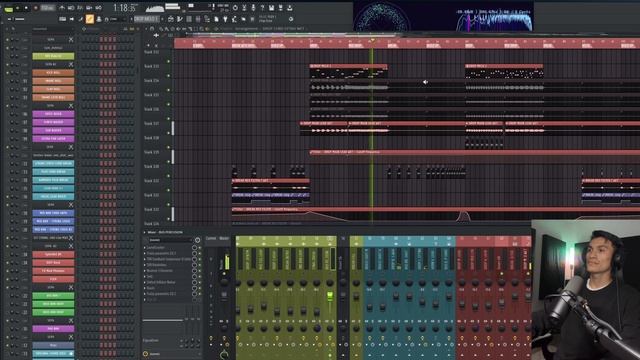Click the Piano roll view toolbar icon

tap(180, 19)
